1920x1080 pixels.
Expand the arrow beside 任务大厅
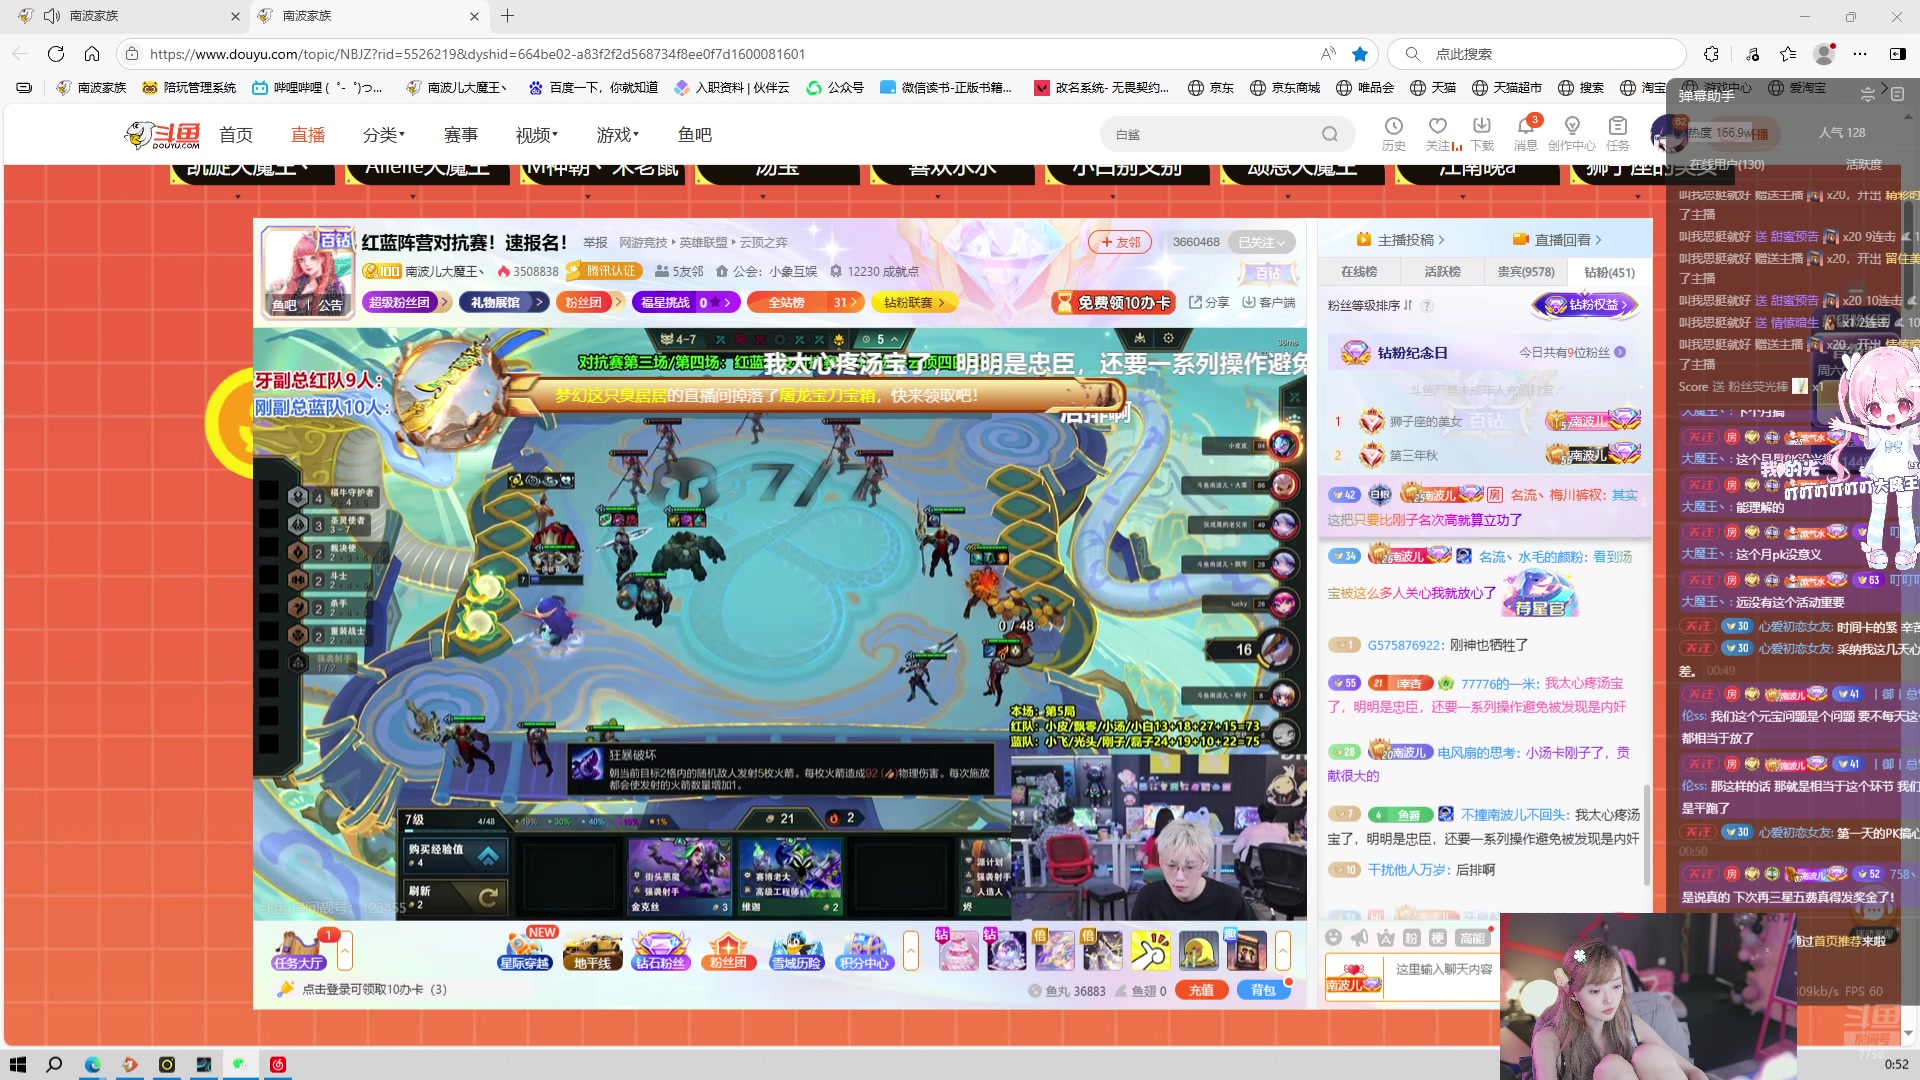tap(345, 951)
